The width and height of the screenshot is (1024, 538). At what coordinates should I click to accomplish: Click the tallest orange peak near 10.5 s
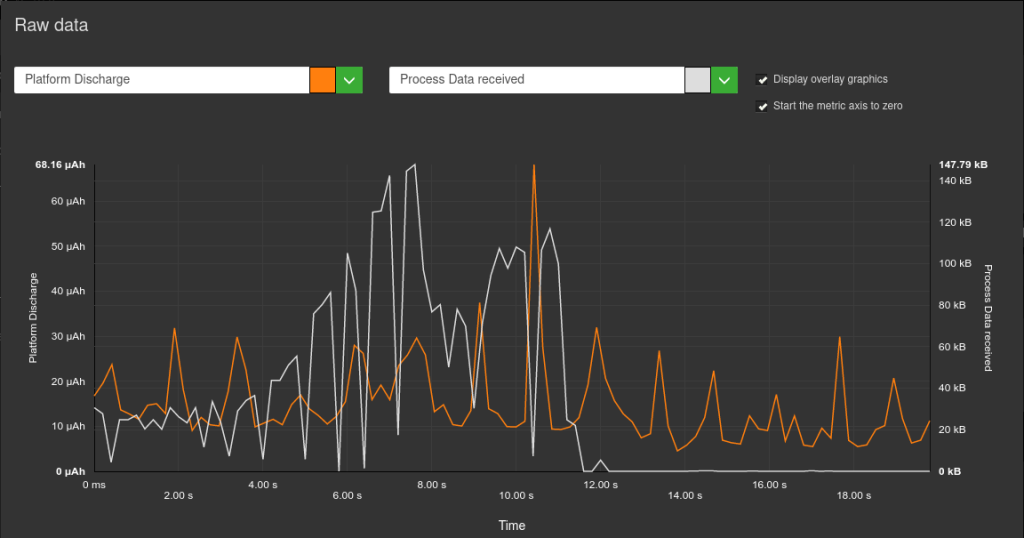(x=534, y=165)
